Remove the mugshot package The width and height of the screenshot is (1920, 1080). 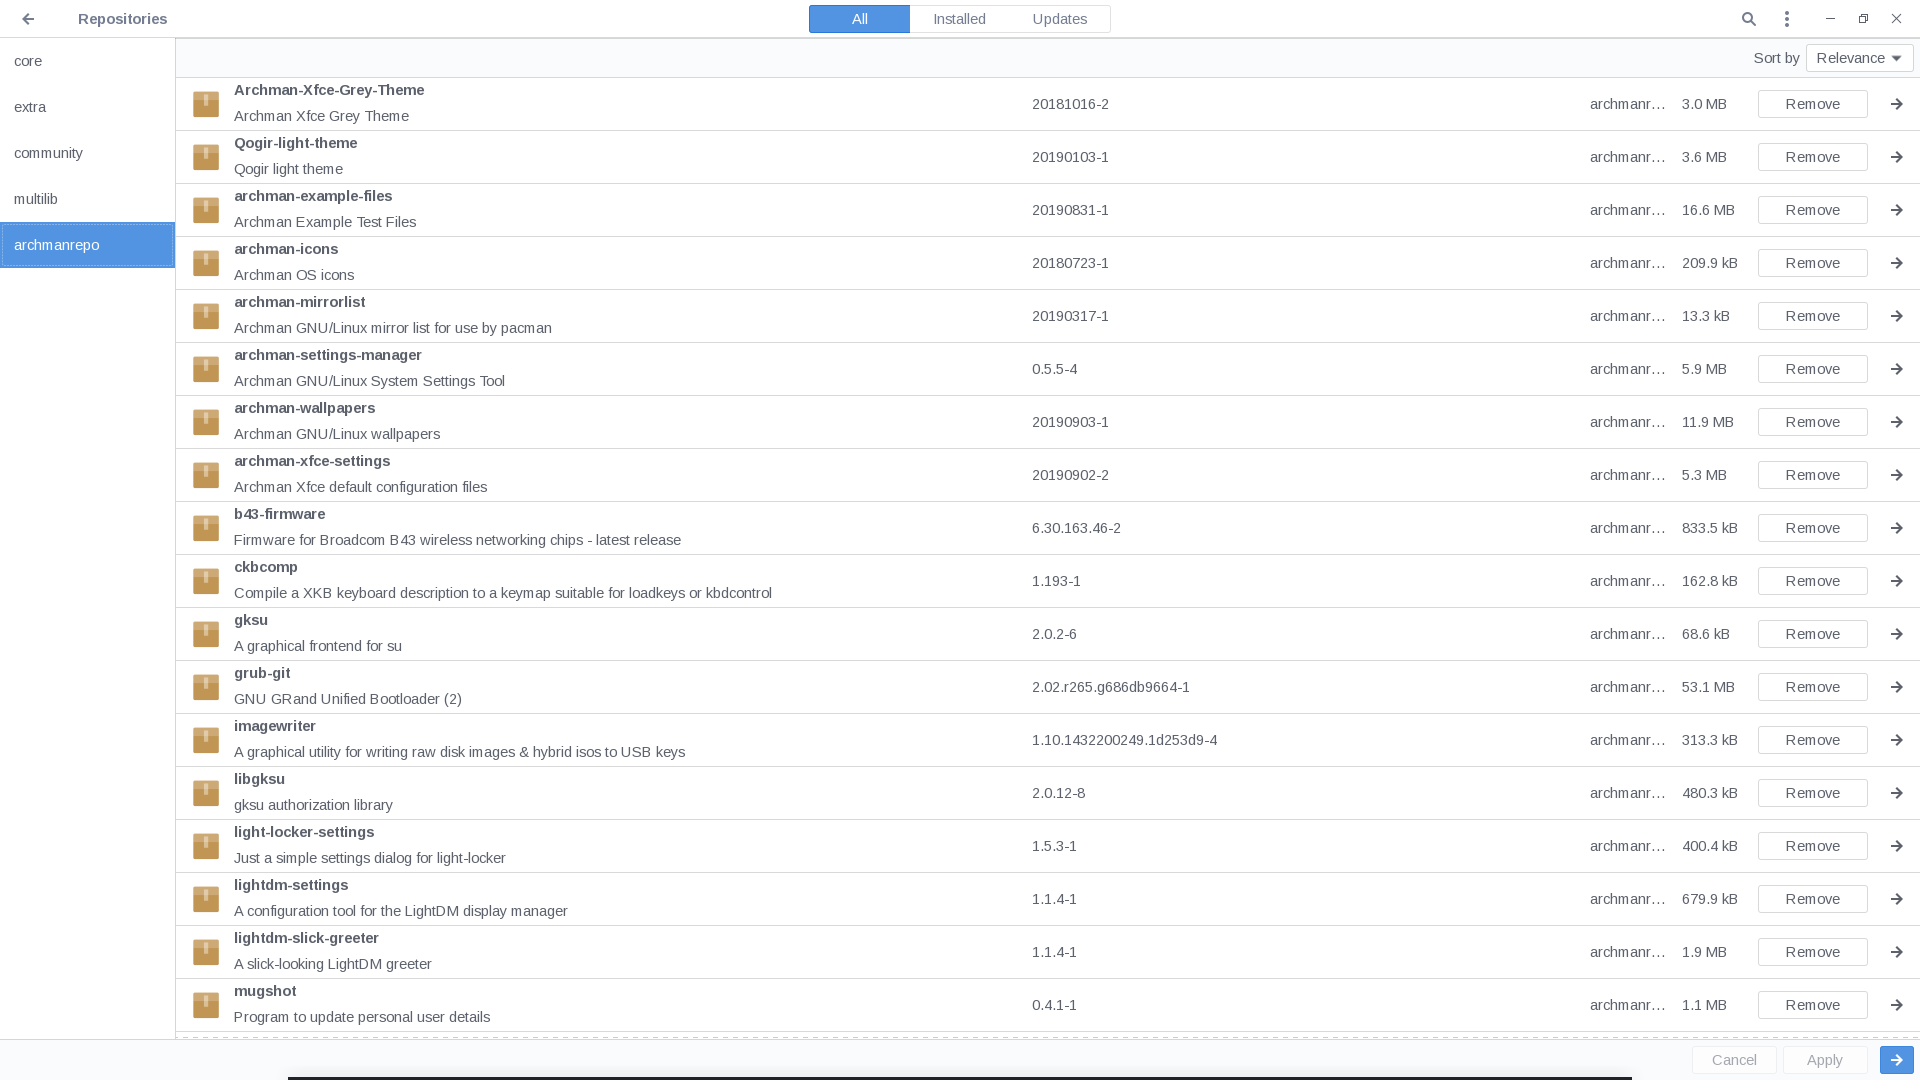[1812, 1005]
